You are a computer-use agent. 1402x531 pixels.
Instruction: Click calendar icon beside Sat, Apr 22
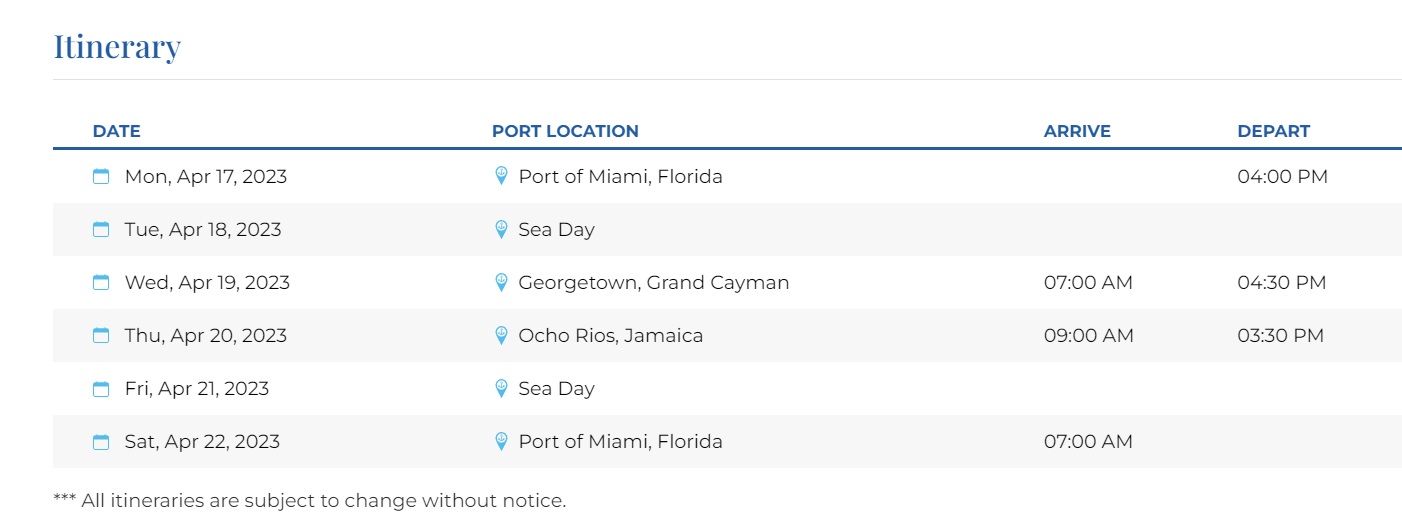[x=101, y=442]
